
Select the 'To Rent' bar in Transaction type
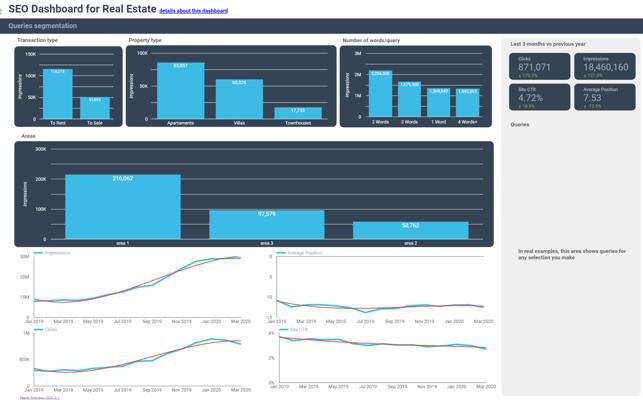click(57, 95)
